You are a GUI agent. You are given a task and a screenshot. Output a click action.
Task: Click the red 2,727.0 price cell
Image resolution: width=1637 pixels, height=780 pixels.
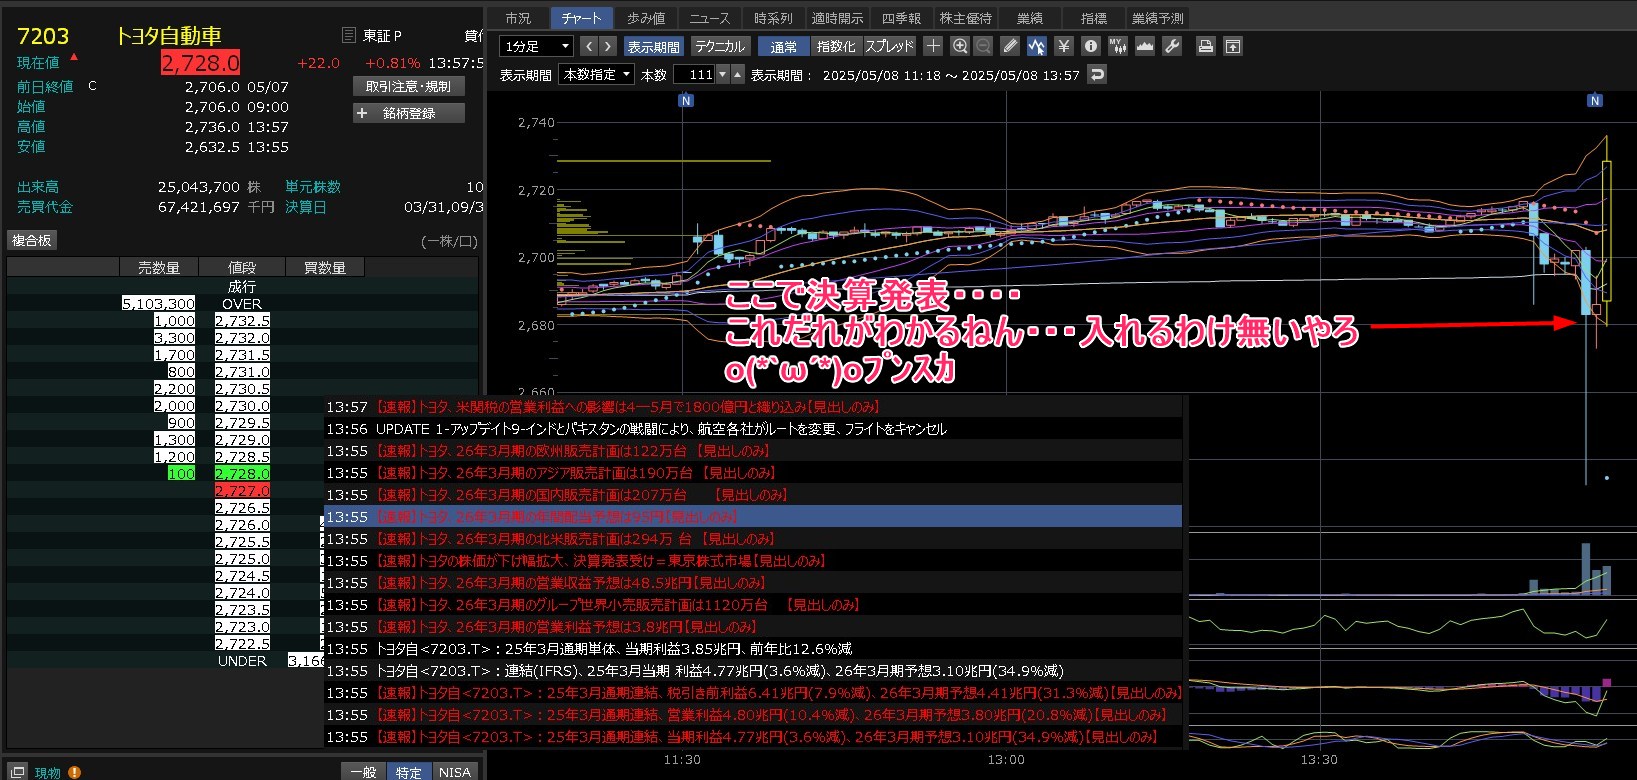pos(242,490)
